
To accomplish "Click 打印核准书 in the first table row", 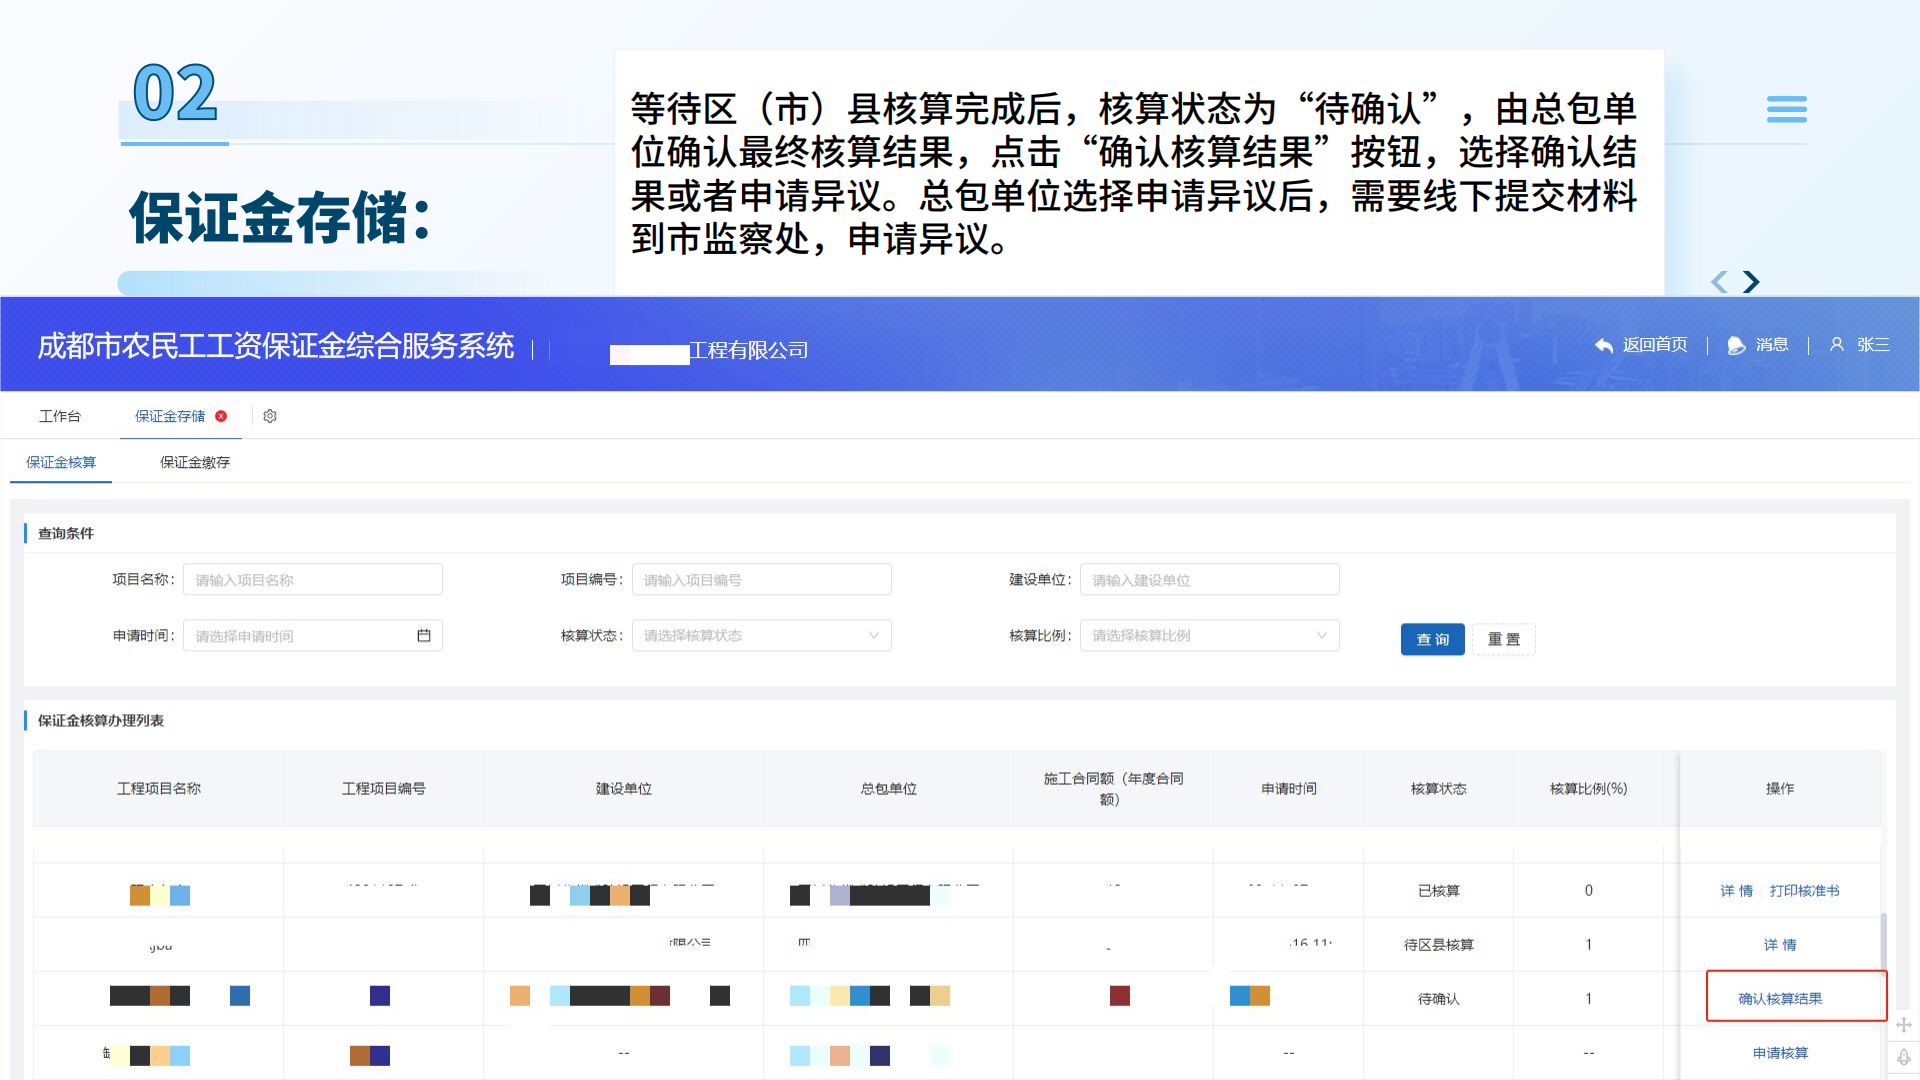I will tap(1804, 891).
